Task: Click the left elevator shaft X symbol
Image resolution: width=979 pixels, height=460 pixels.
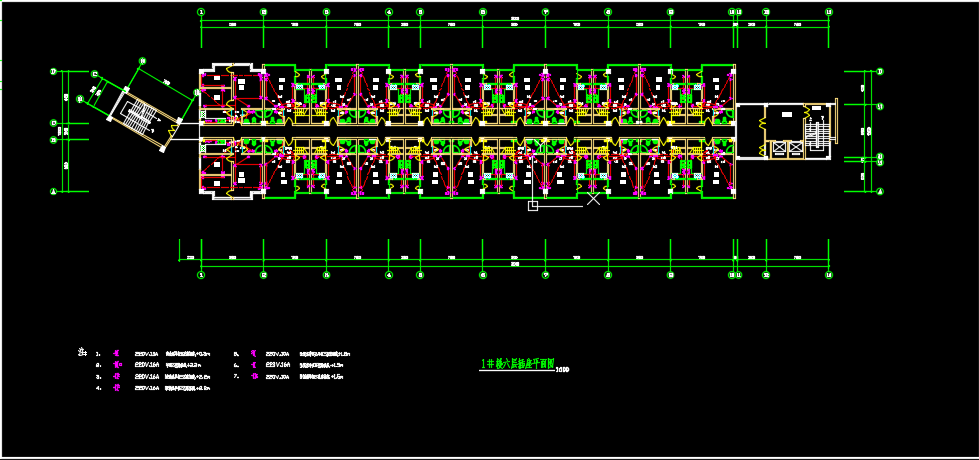Action: point(780,148)
